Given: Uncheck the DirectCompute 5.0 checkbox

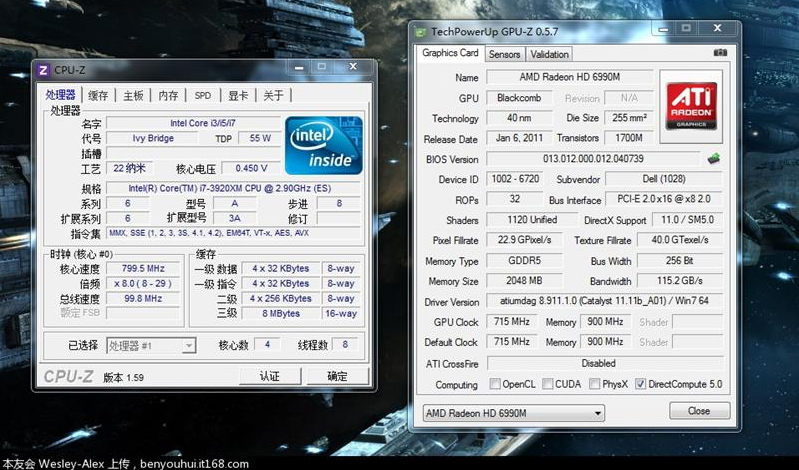Looking at the screenshot, I should tap(641, 383).
